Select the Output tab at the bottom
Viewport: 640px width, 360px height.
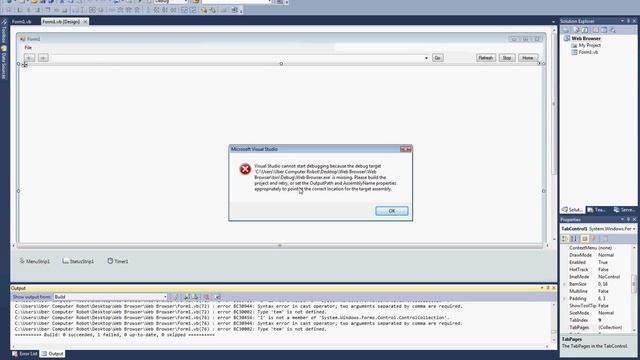(52, 353)
